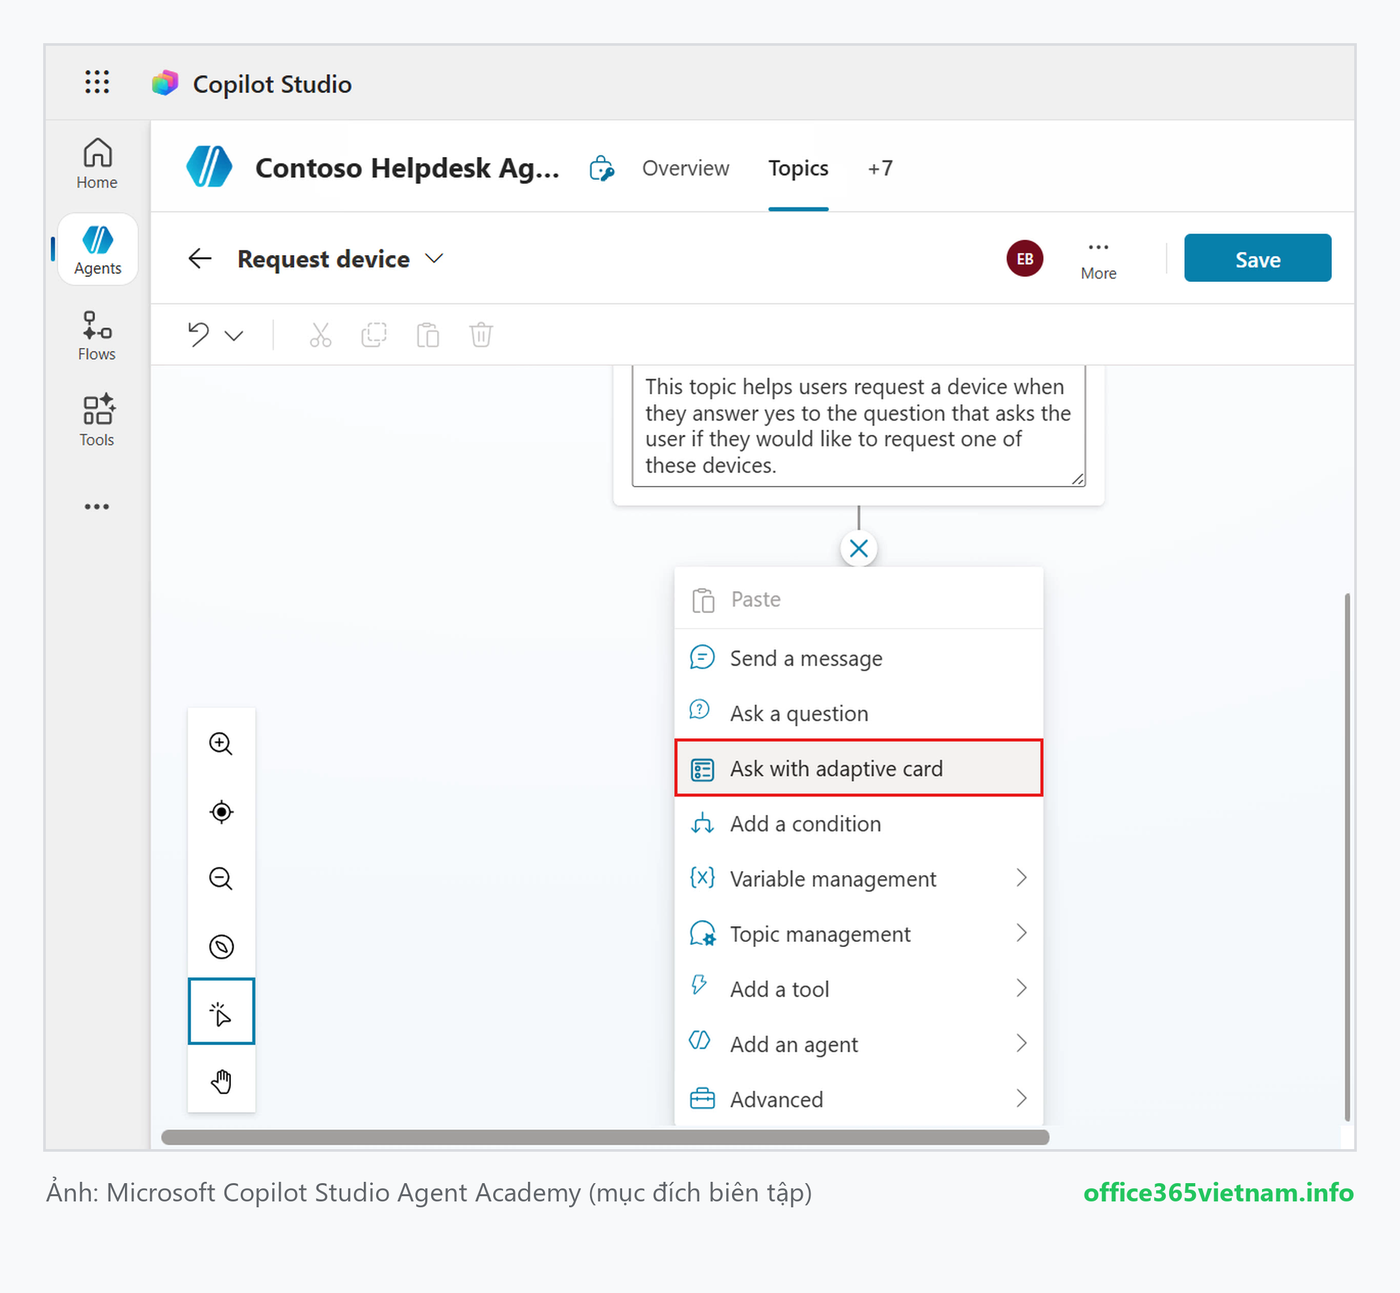Screen dimensions: 1400x1293
Task: Show more sidebar items ellipsis
Action: coord(97,507)
